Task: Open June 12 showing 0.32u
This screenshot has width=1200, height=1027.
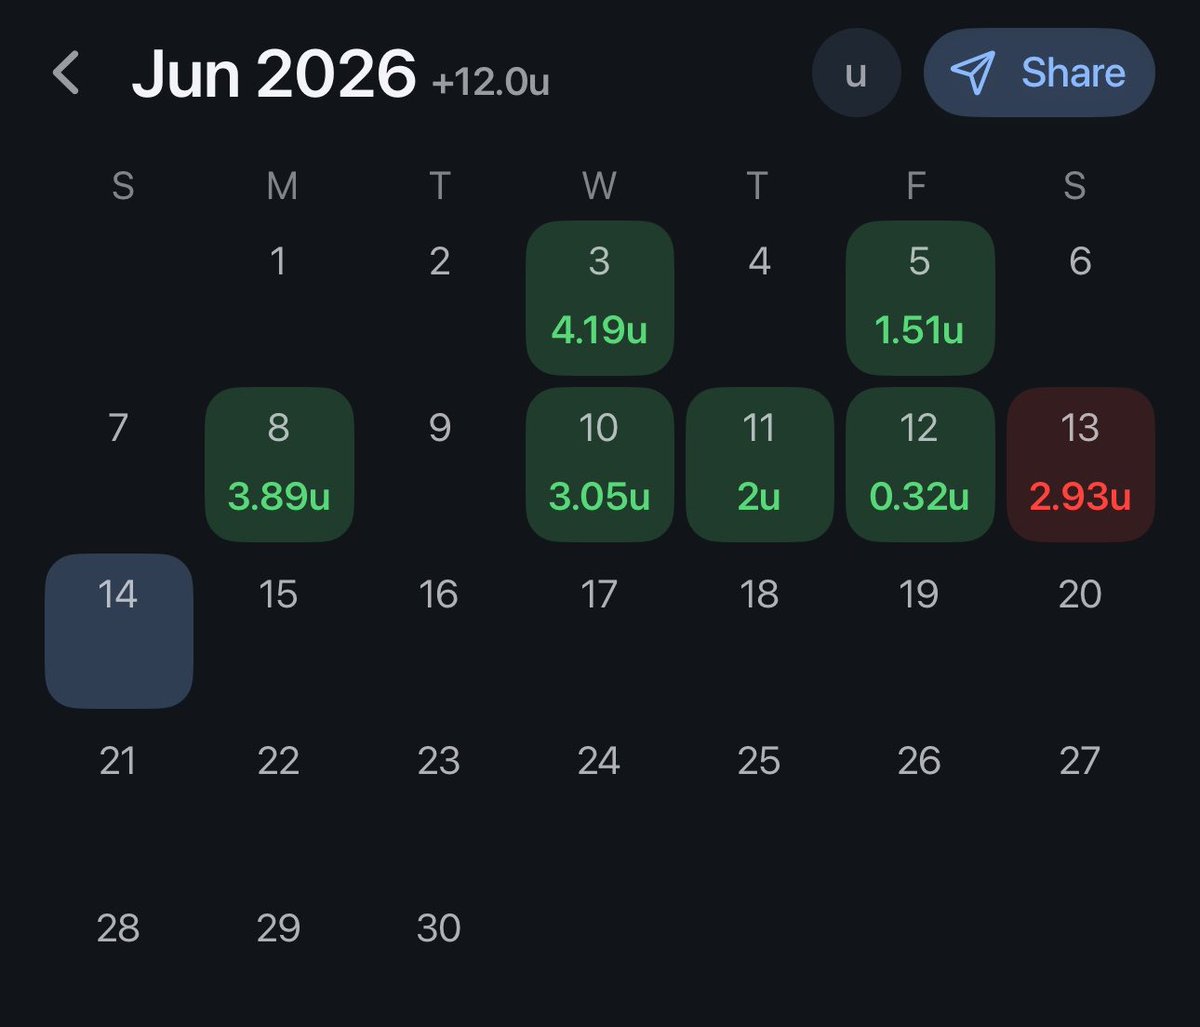Action: (920, 465)
